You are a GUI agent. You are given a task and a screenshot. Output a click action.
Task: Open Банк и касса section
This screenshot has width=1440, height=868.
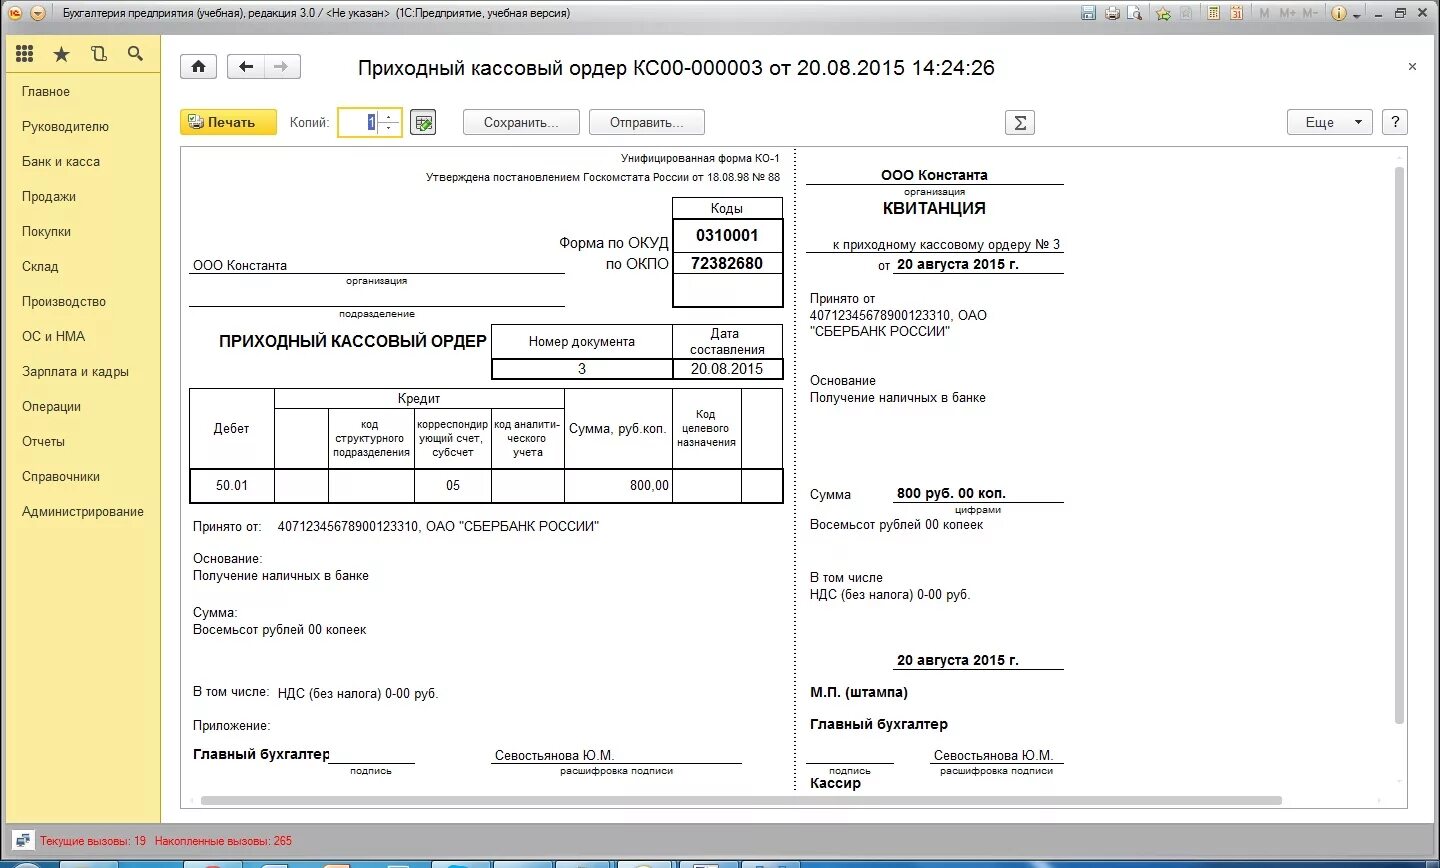(61, 161)
